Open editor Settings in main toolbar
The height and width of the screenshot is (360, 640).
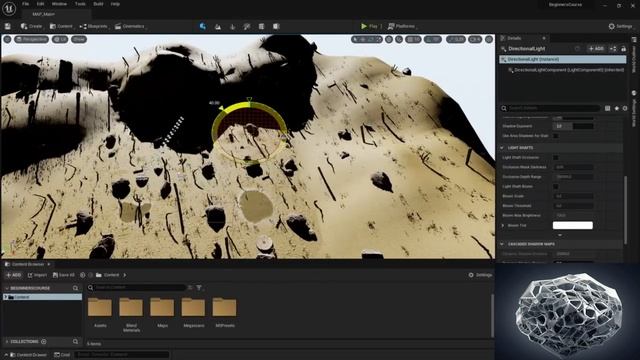pyautogui.click(x=620, y=26)
